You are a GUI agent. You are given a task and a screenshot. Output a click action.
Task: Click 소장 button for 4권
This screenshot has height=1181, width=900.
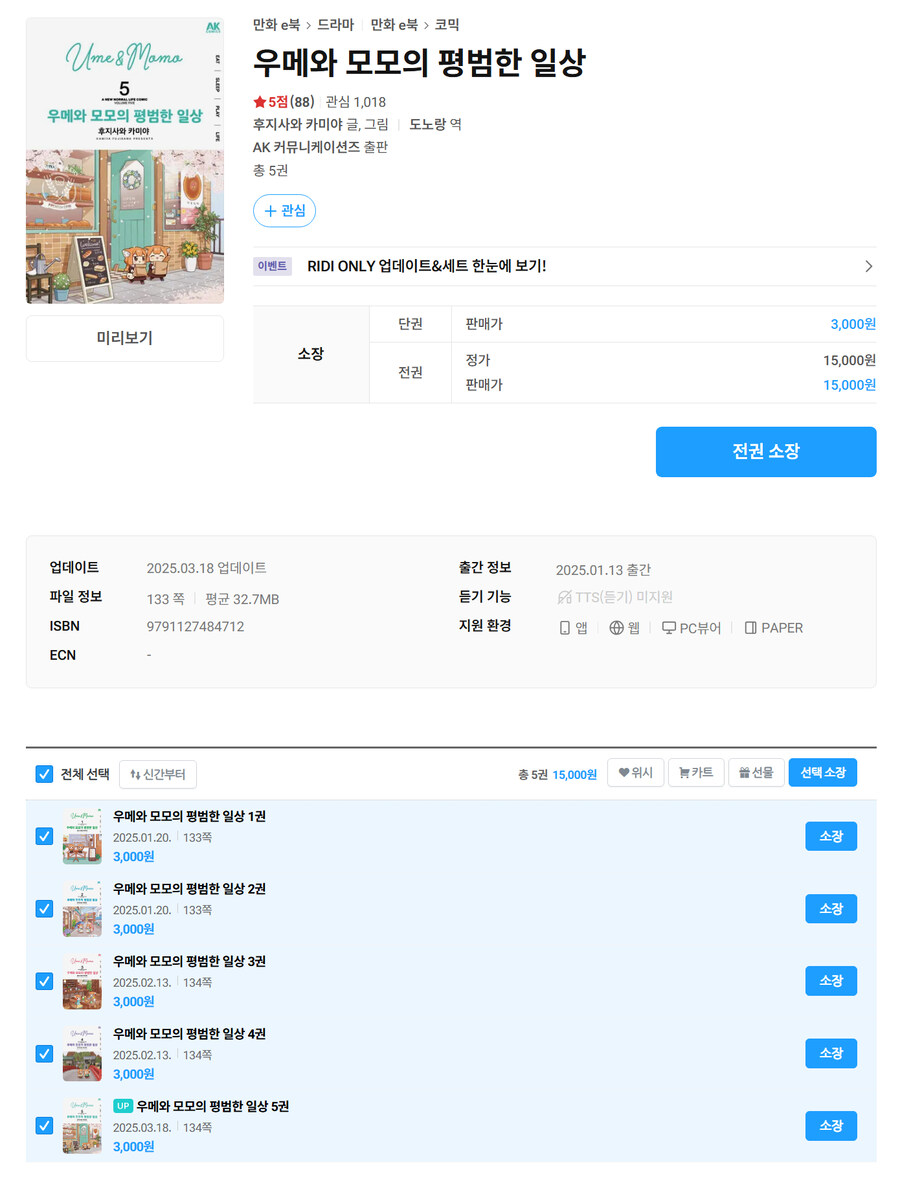pyautogui.click(x=831, y=1053)
